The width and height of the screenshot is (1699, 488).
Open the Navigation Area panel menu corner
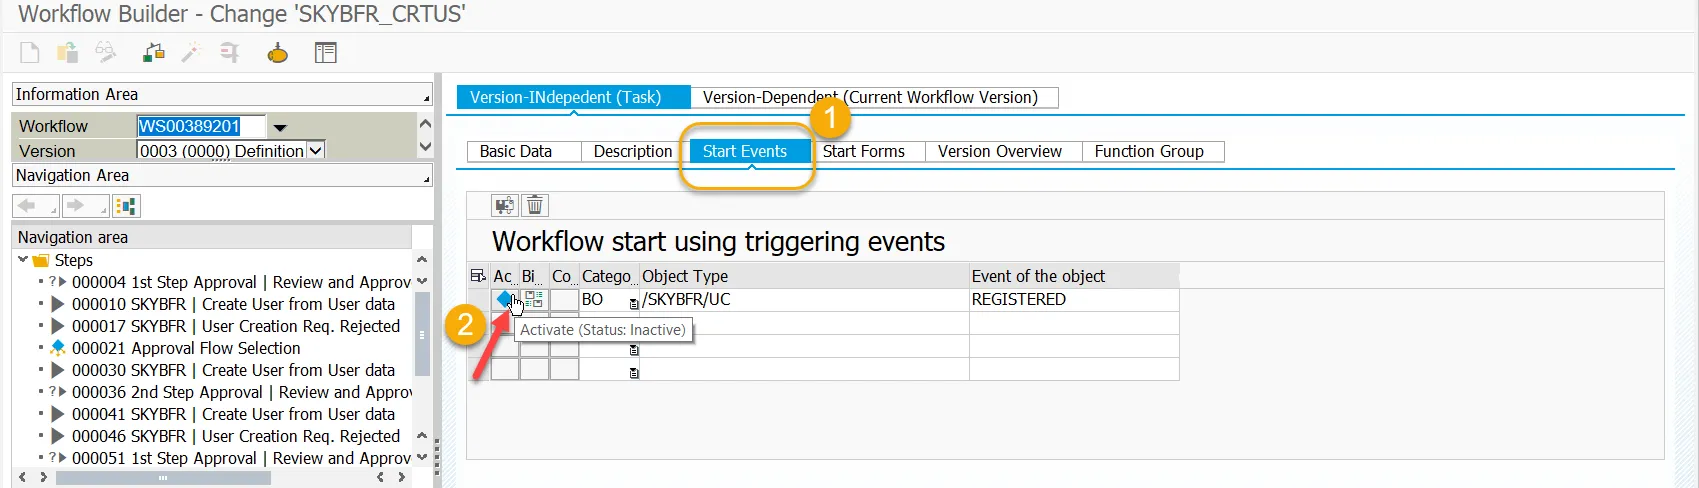[426, 179]
